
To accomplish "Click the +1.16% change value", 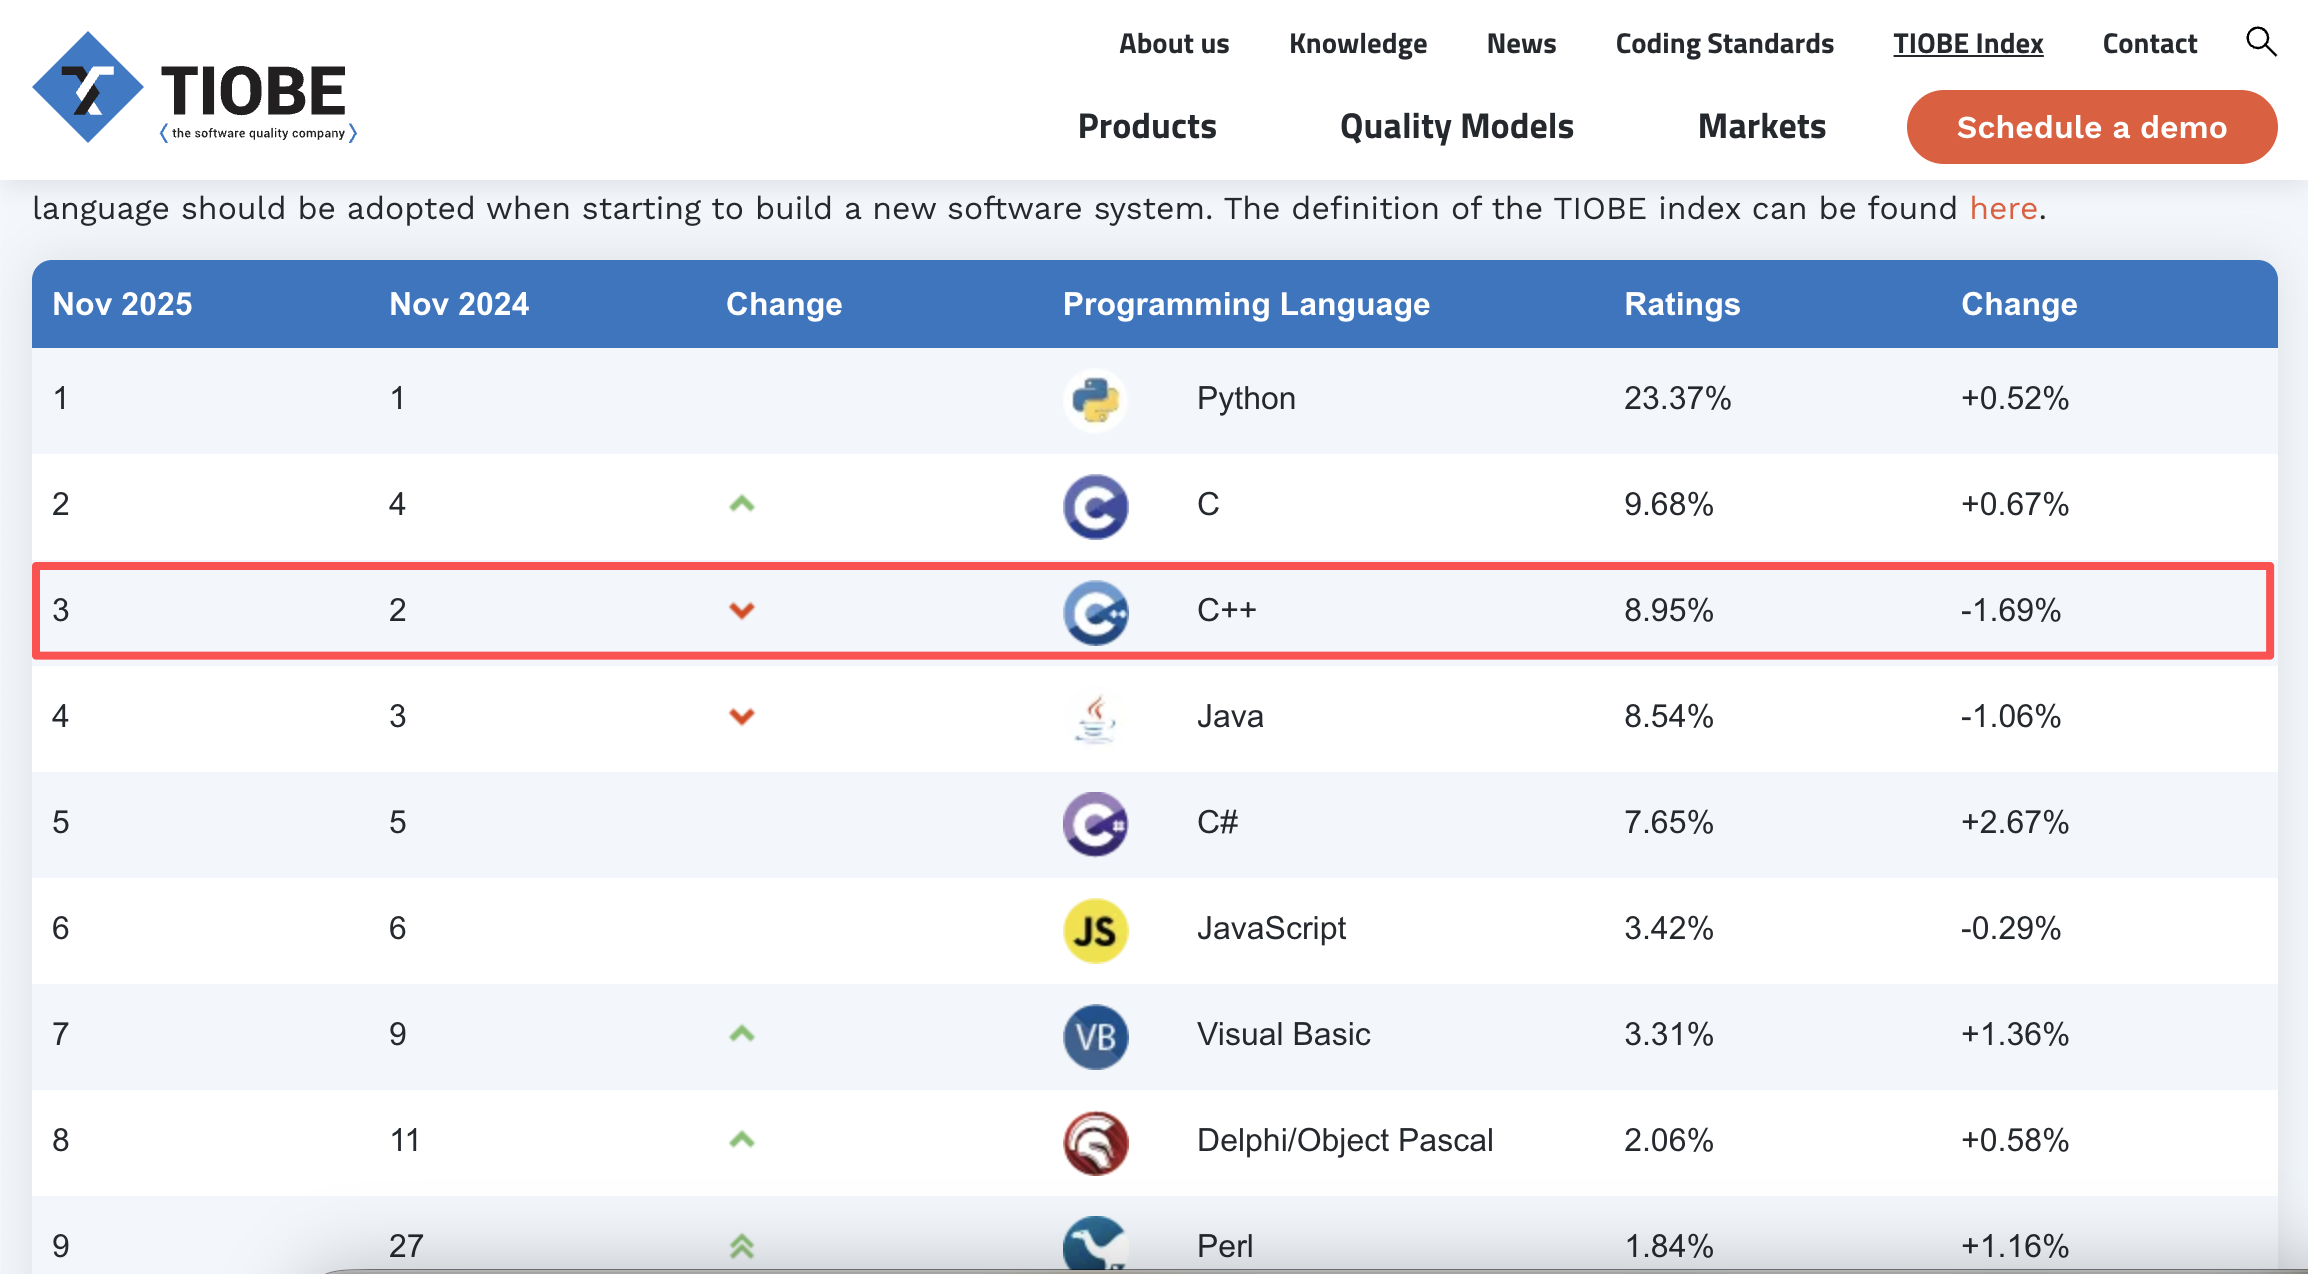I will click(x=2015, y=1246).
